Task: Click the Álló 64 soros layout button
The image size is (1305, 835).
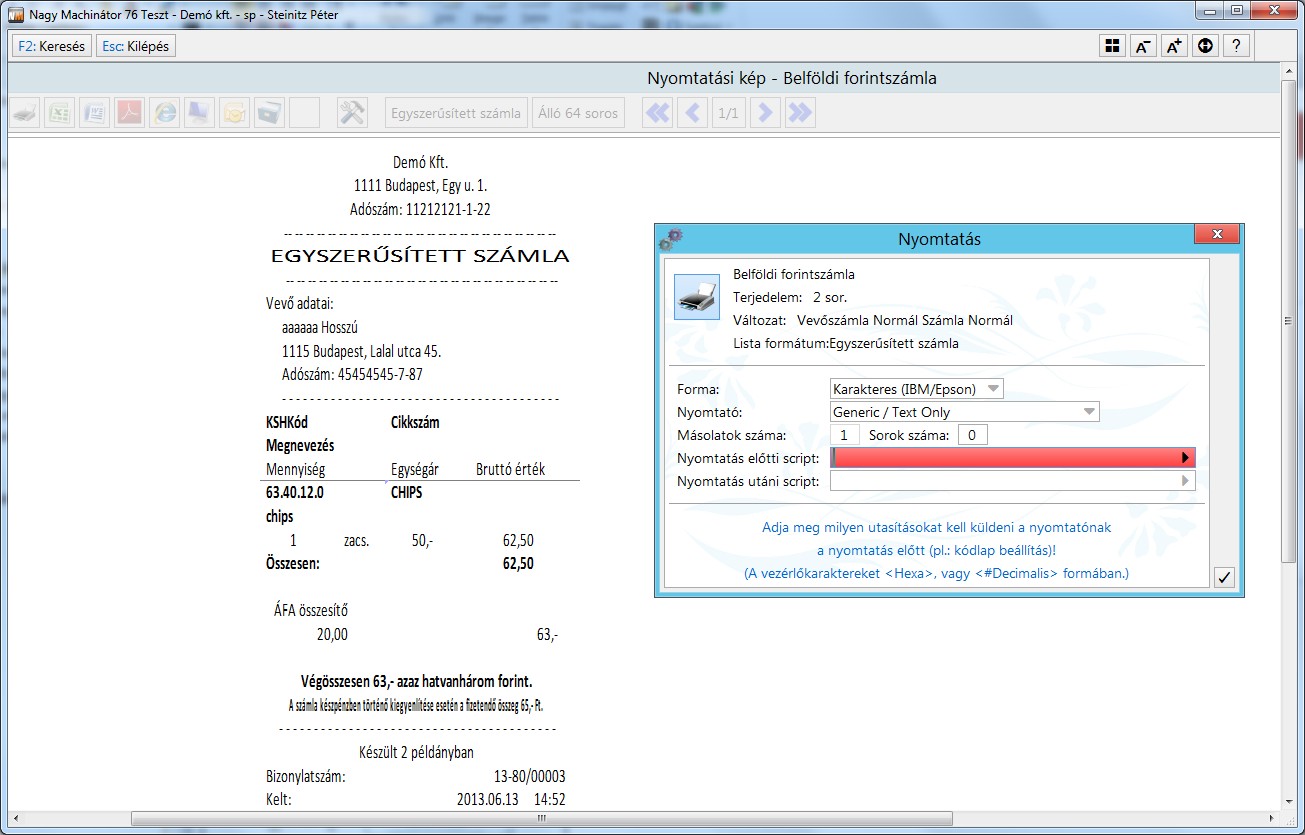Action: point(577,113)
